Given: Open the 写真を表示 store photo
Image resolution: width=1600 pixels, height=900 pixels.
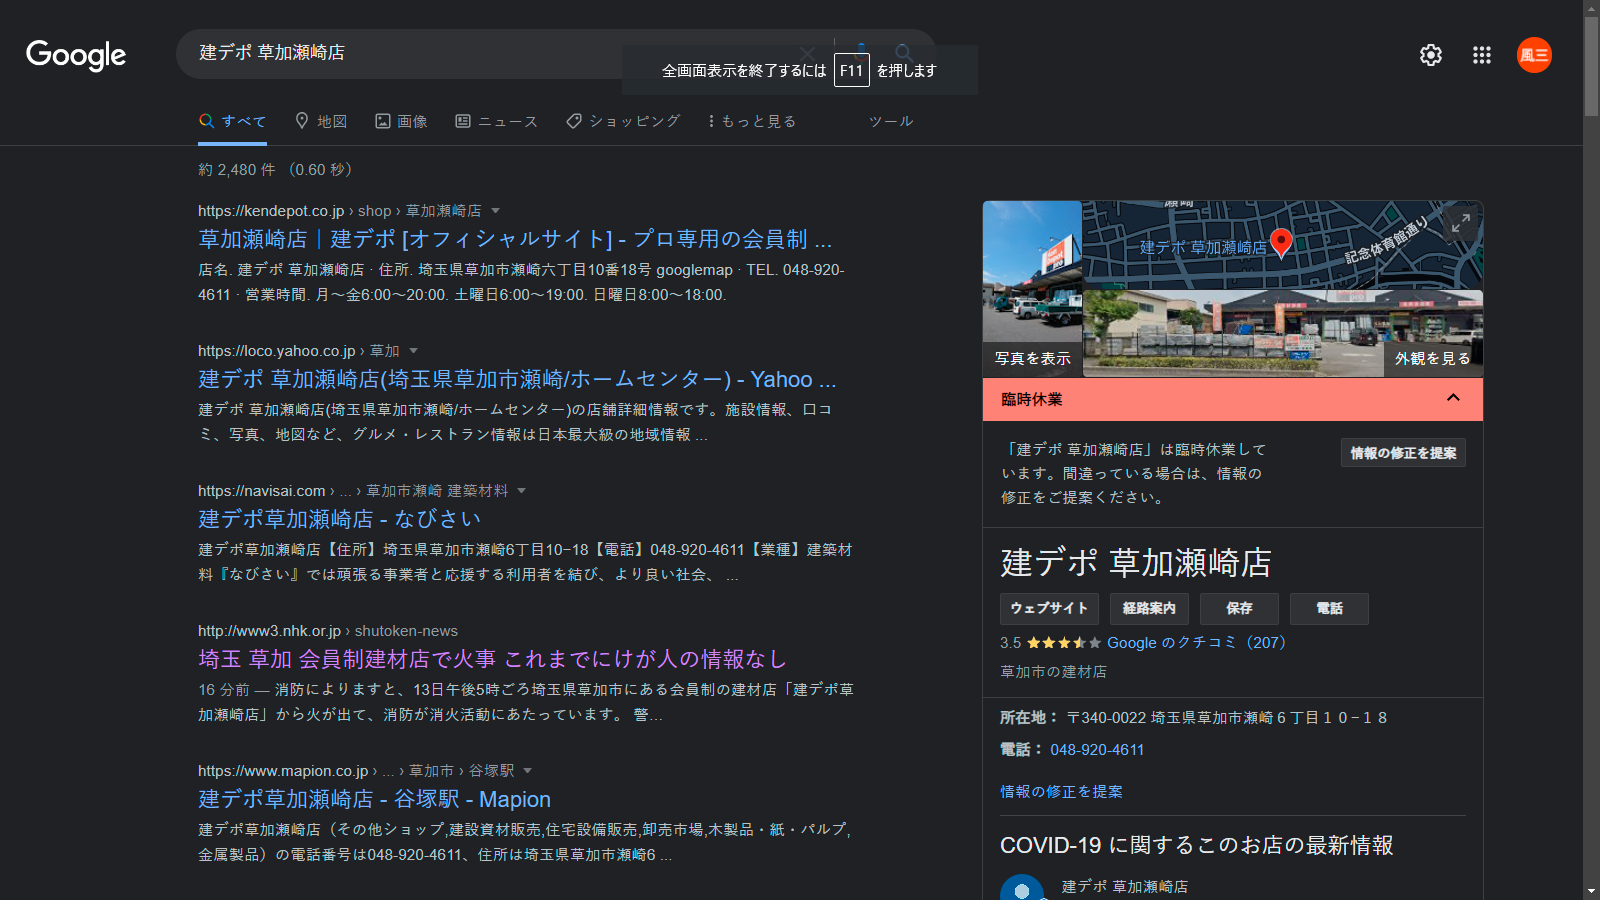Looking at the screenshot, I should (x=1032, y=289).
